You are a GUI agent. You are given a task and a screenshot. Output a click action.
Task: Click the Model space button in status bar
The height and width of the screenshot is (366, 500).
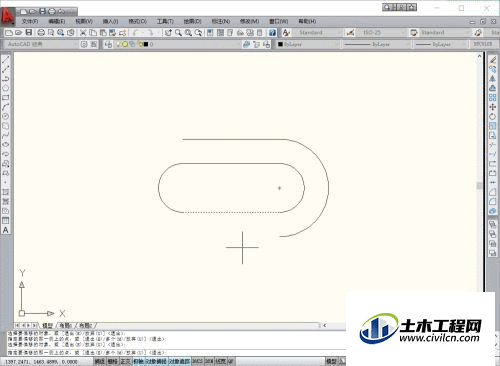pyautogui.click(x=331, y=361)
